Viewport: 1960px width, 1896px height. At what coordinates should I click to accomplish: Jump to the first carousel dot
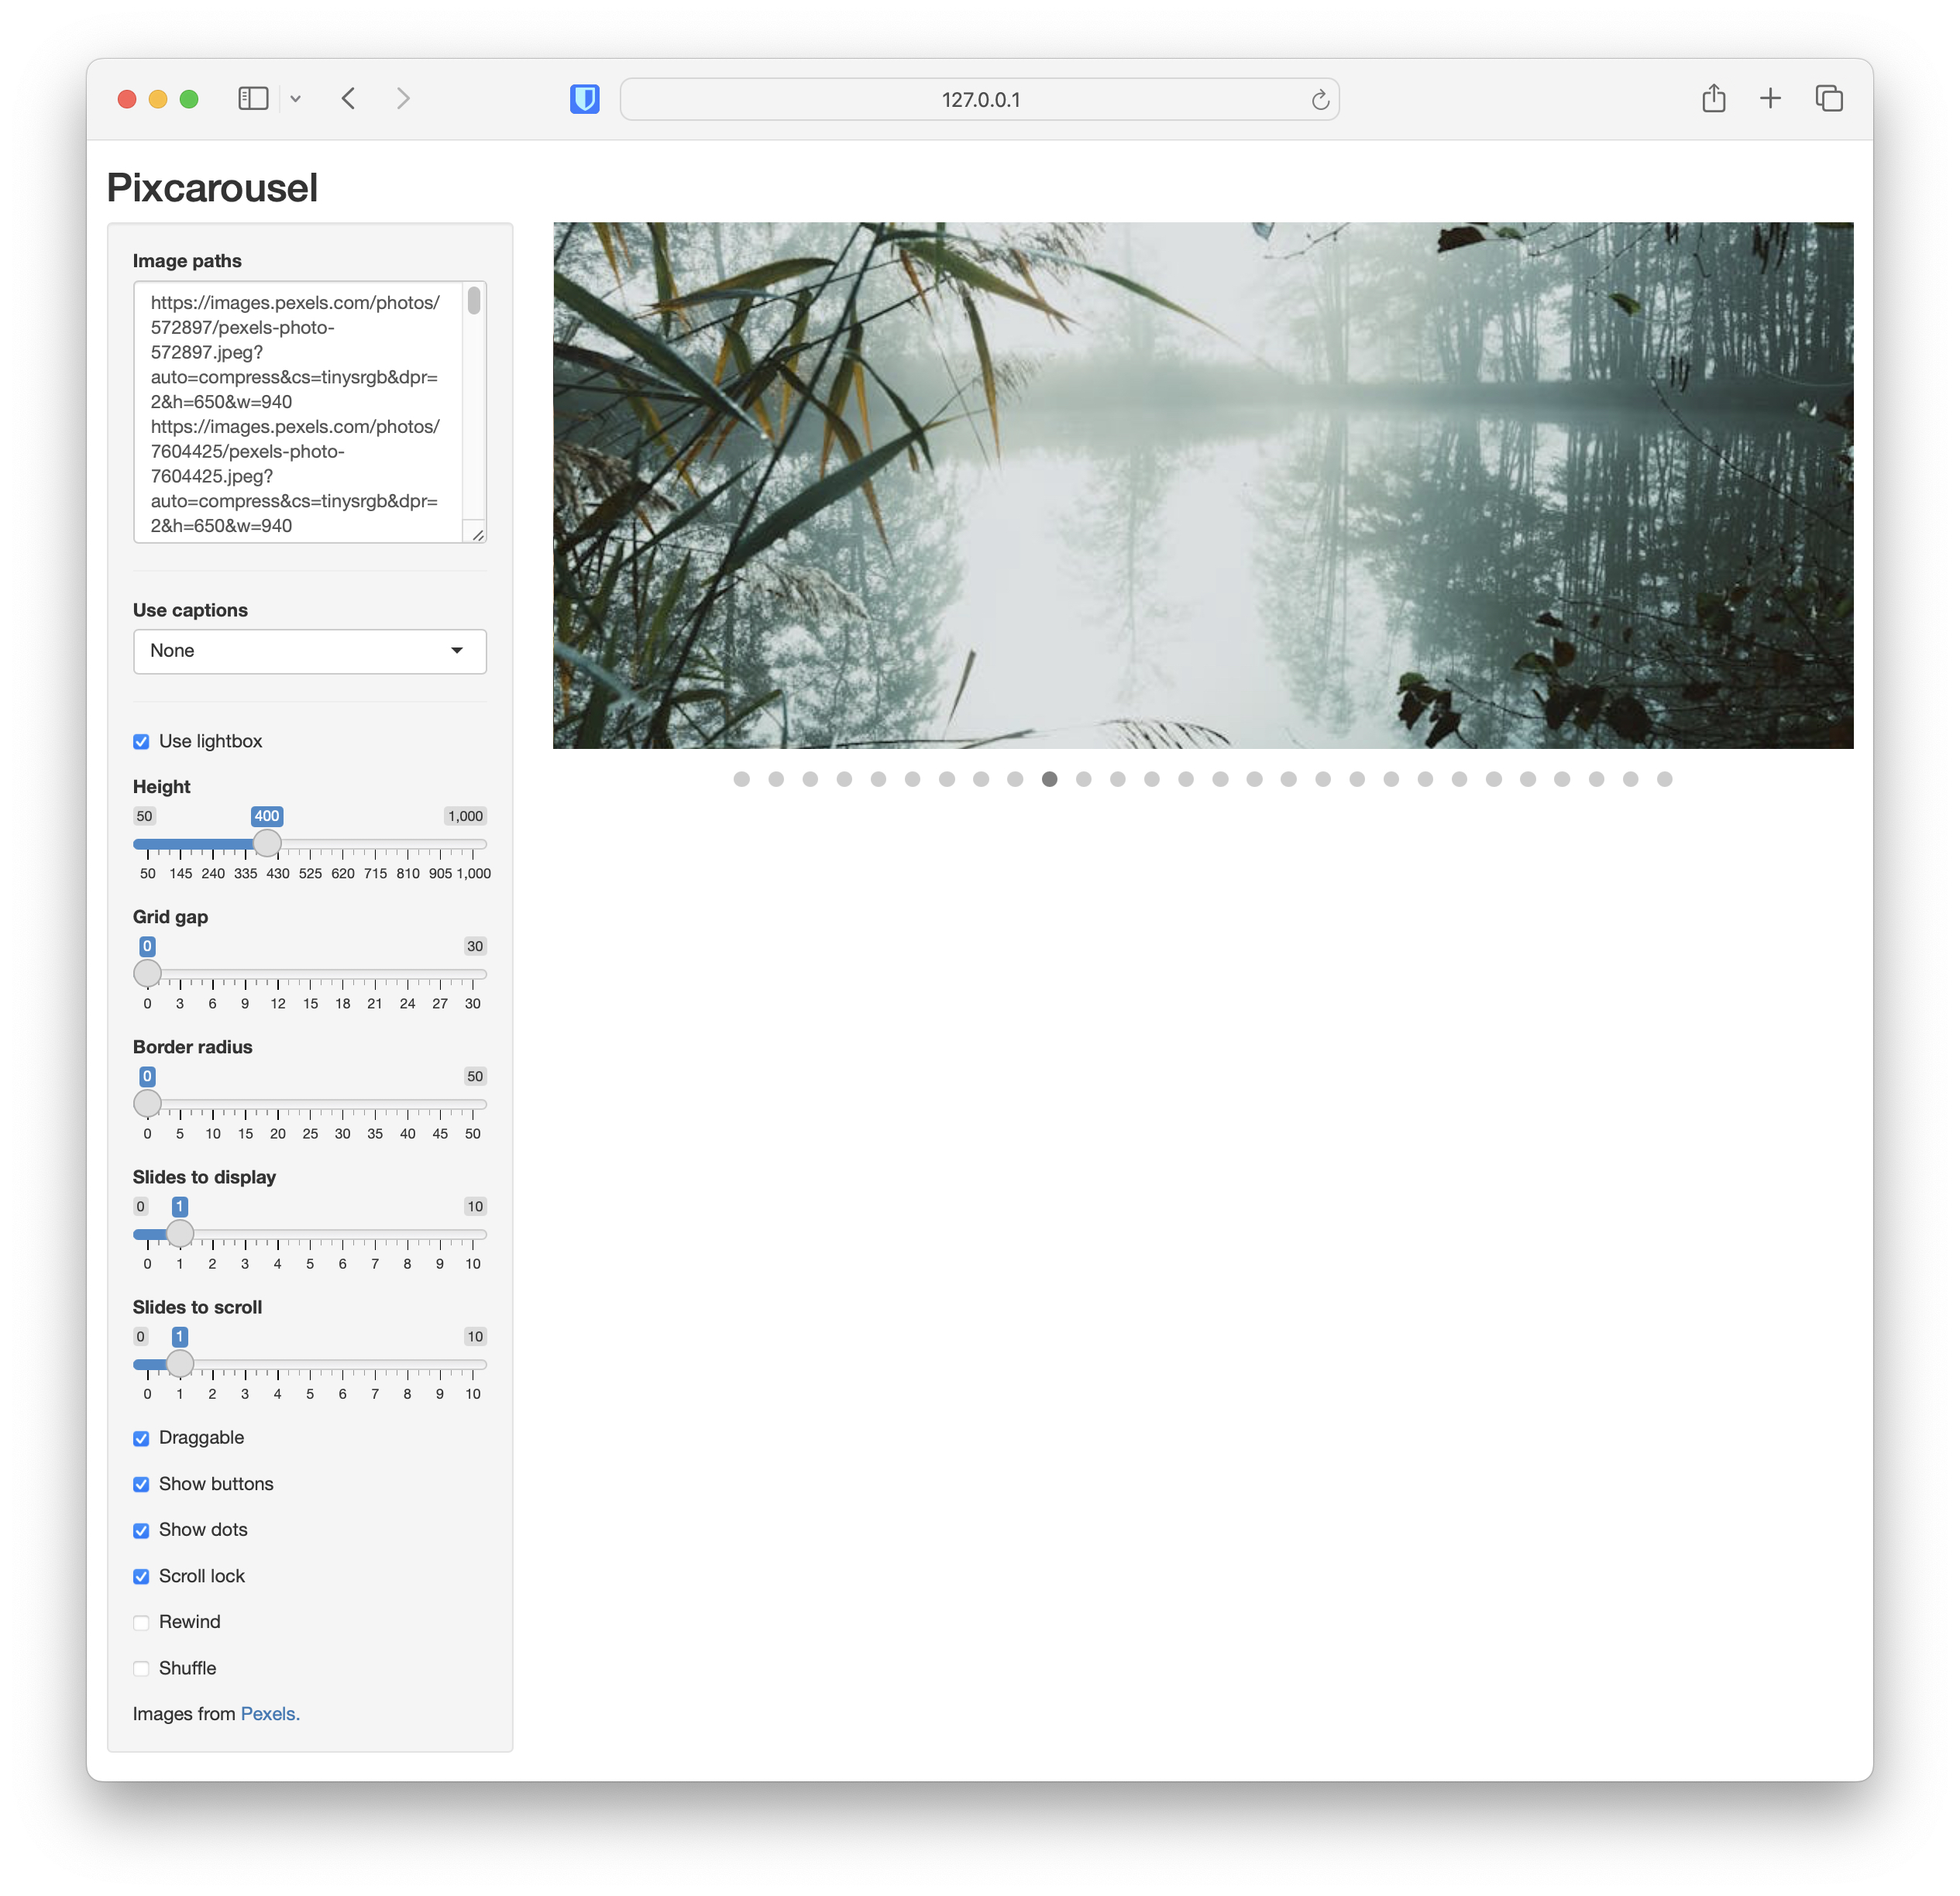click(x=741, y=779)
